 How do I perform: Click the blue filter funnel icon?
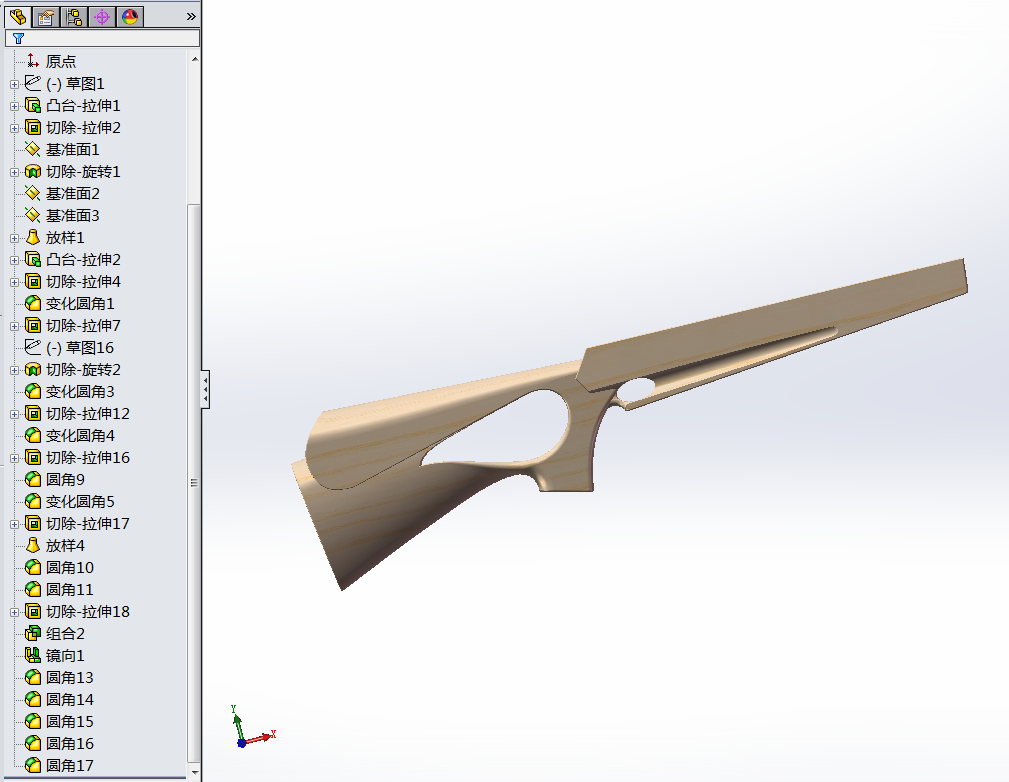pyautogui.click(x=17, y=38)
